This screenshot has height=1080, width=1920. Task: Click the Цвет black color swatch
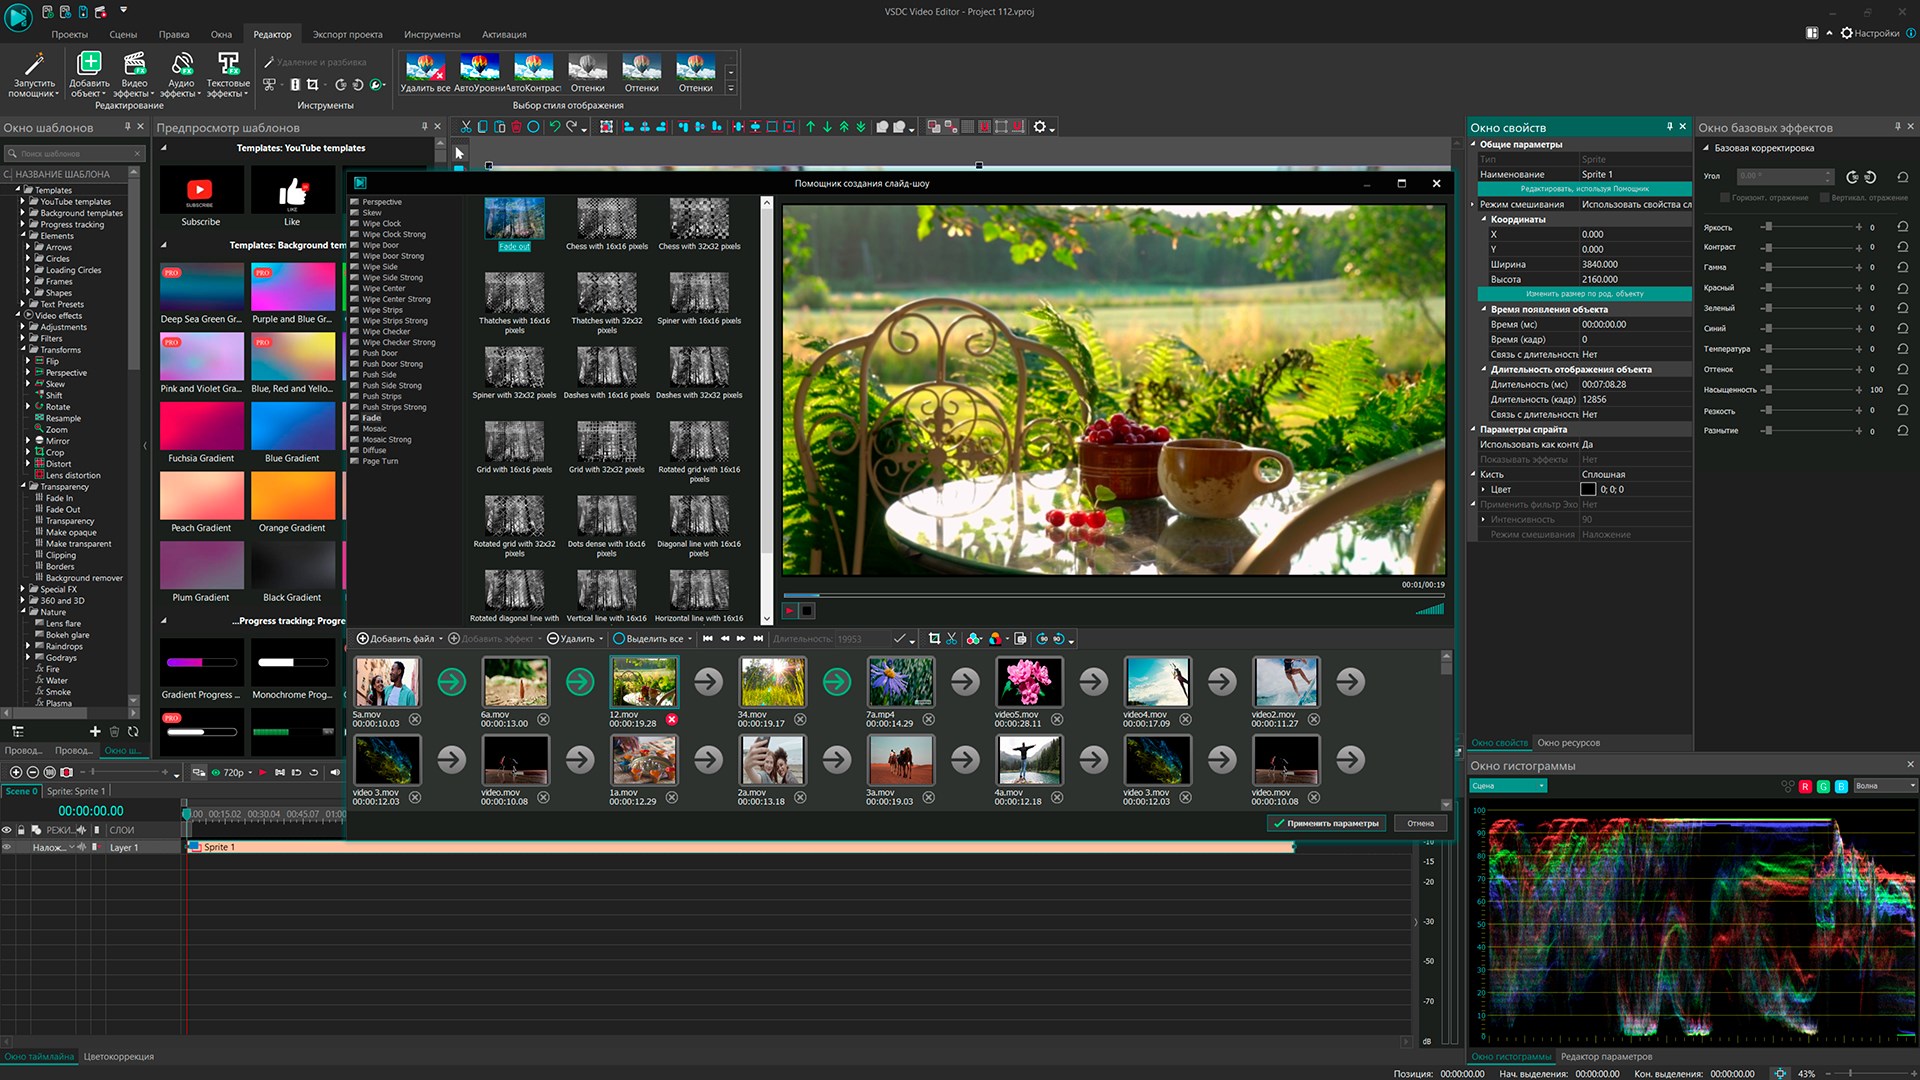(x=1587, y=489)
